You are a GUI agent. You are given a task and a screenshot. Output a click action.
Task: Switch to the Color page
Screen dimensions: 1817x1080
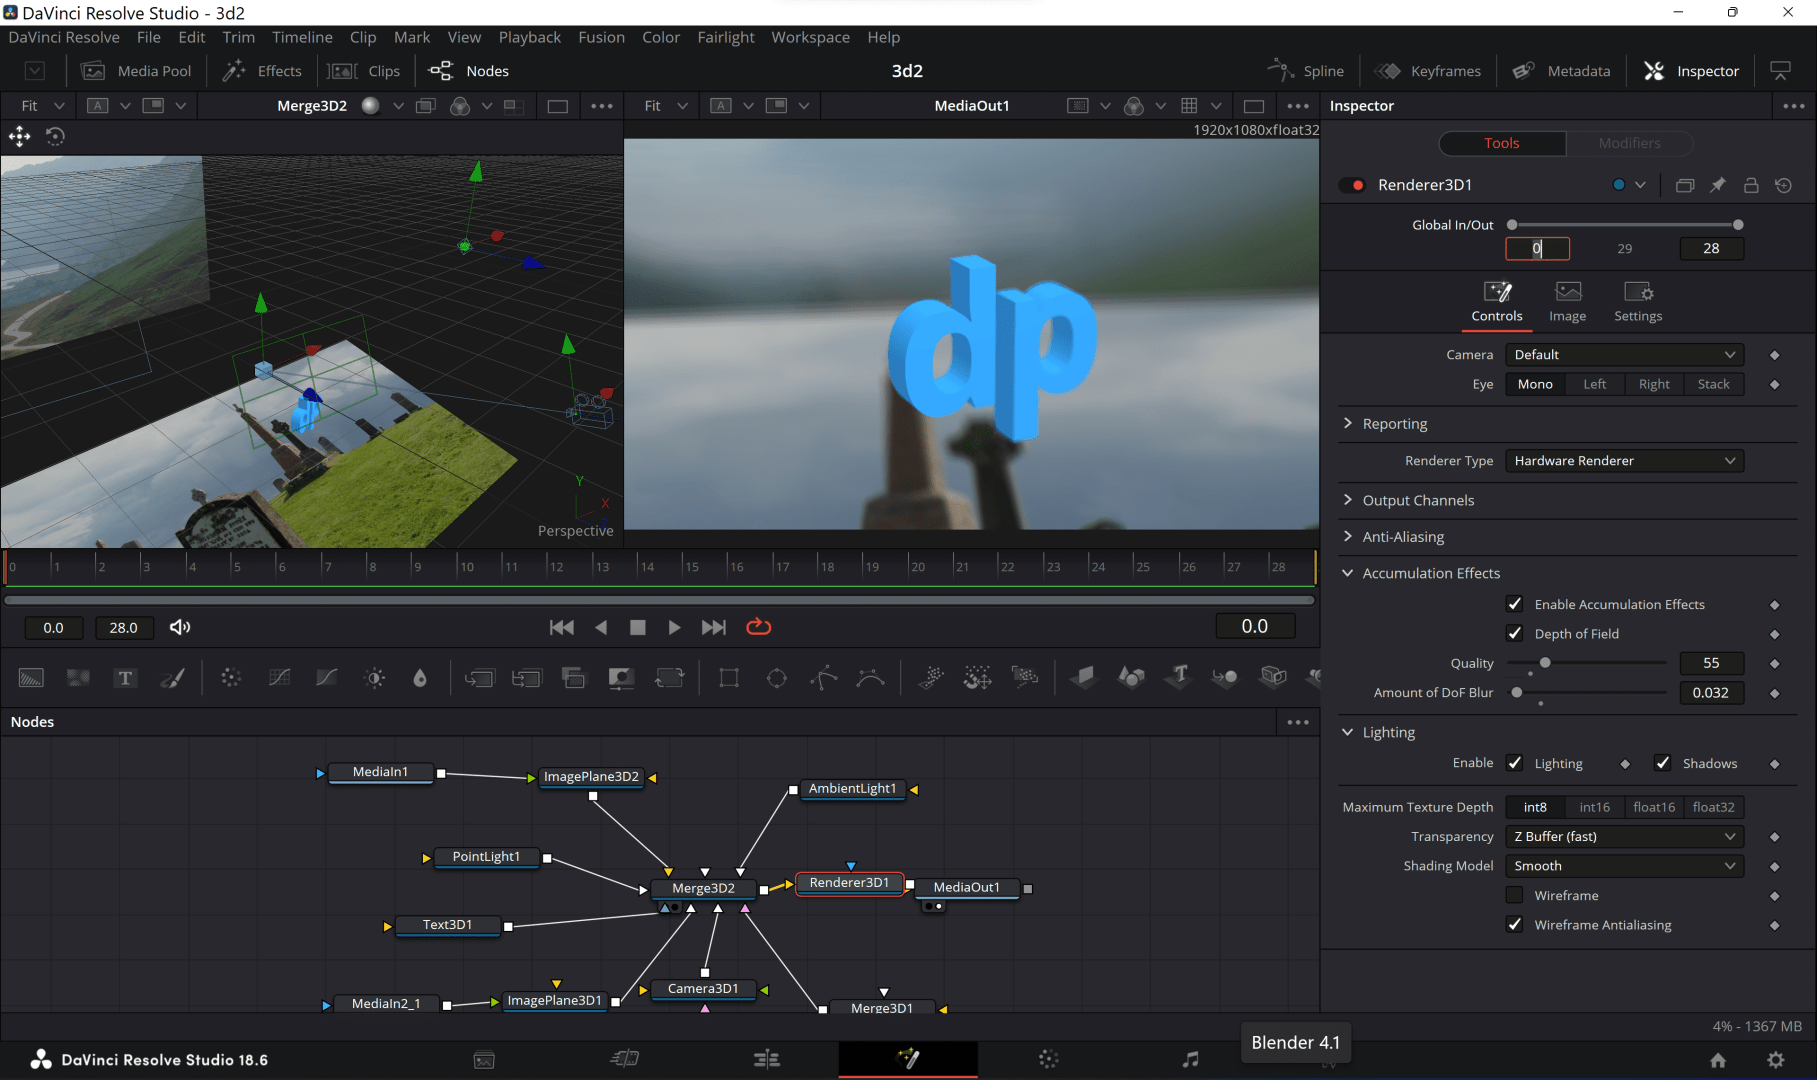pyautogui.click(x=1048, y=1059)
